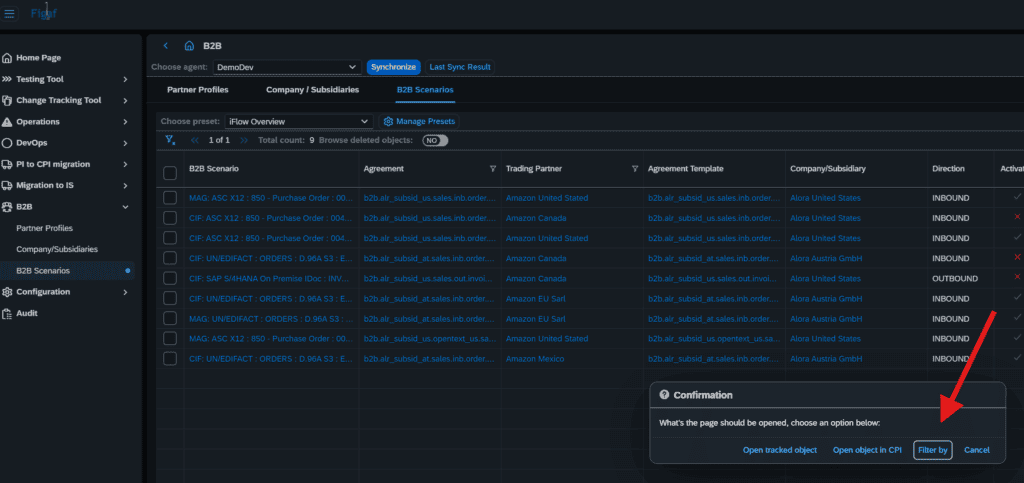Open the Alora United States link in first row
This screenshot has width=1024, height=483.
pos(825,198)
